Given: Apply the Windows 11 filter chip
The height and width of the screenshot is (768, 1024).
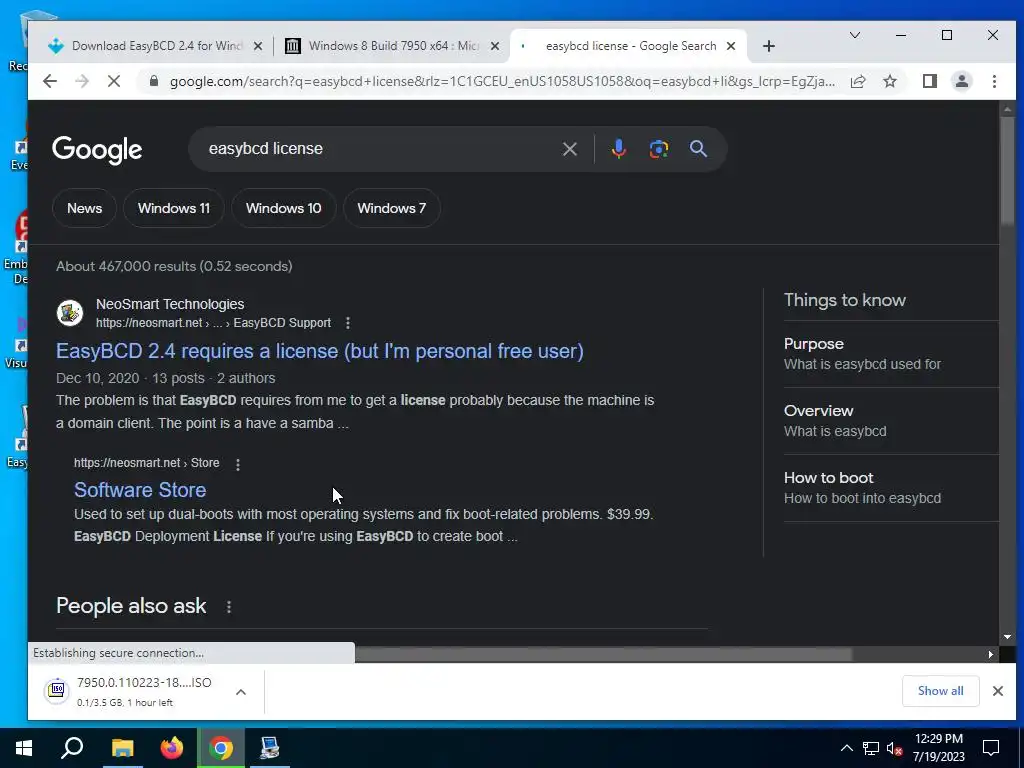Looking at the screenshot, I should point(174,208).
